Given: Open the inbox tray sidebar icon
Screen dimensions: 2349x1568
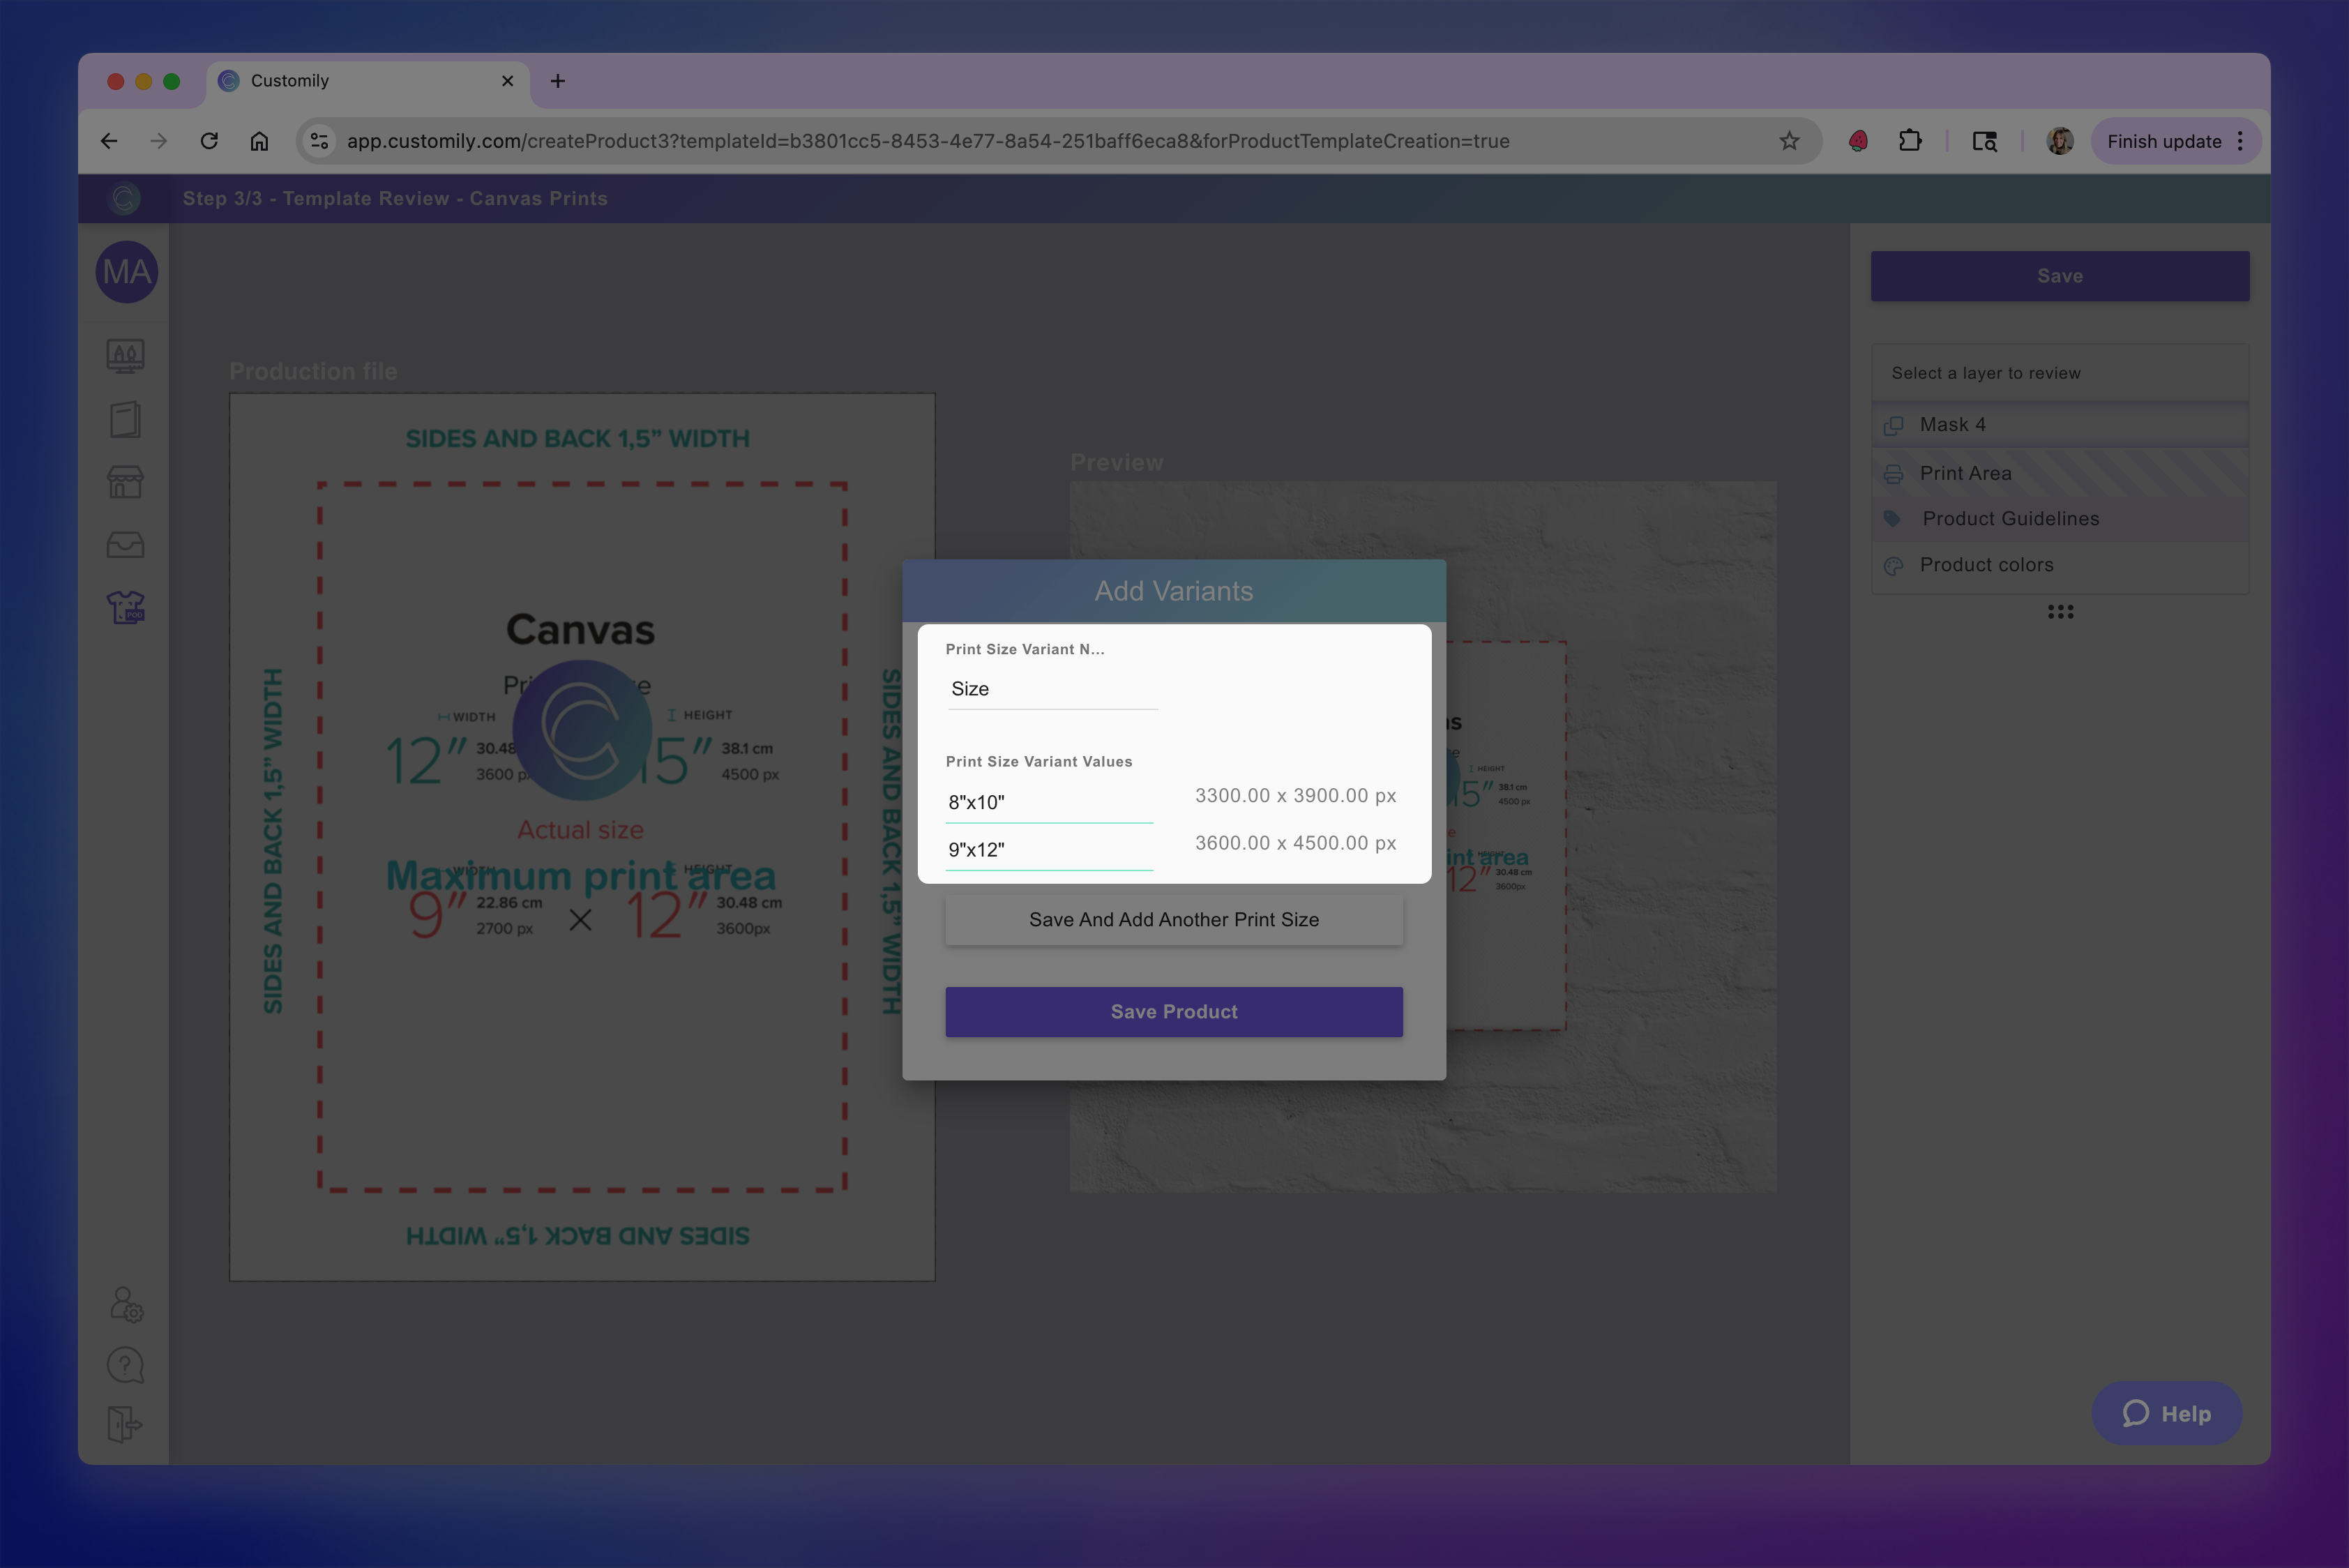Looking at the screenshot, I should [x=125, y=545].
